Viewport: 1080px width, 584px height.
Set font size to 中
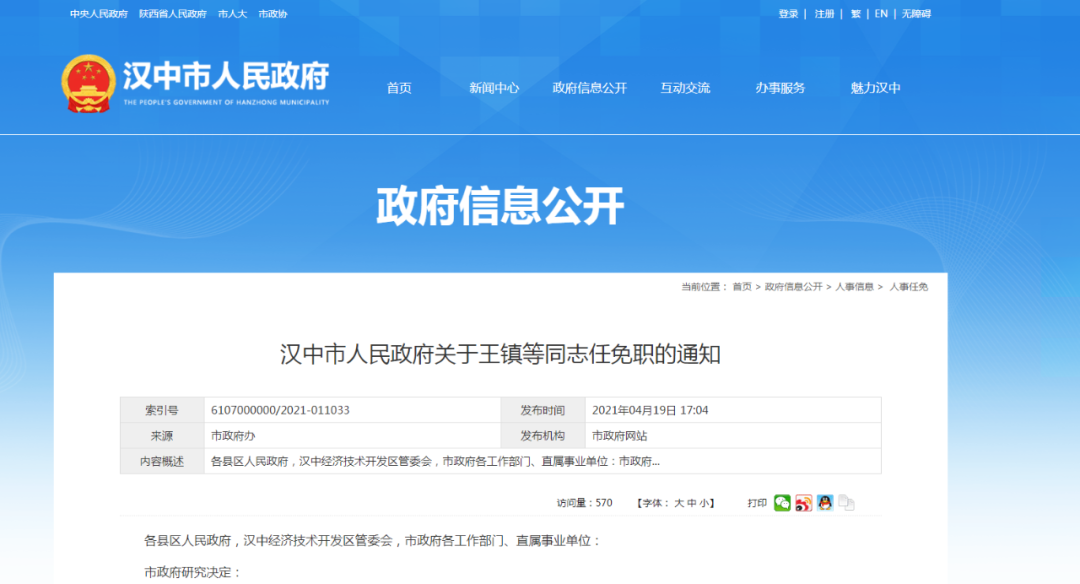(692, 503)
